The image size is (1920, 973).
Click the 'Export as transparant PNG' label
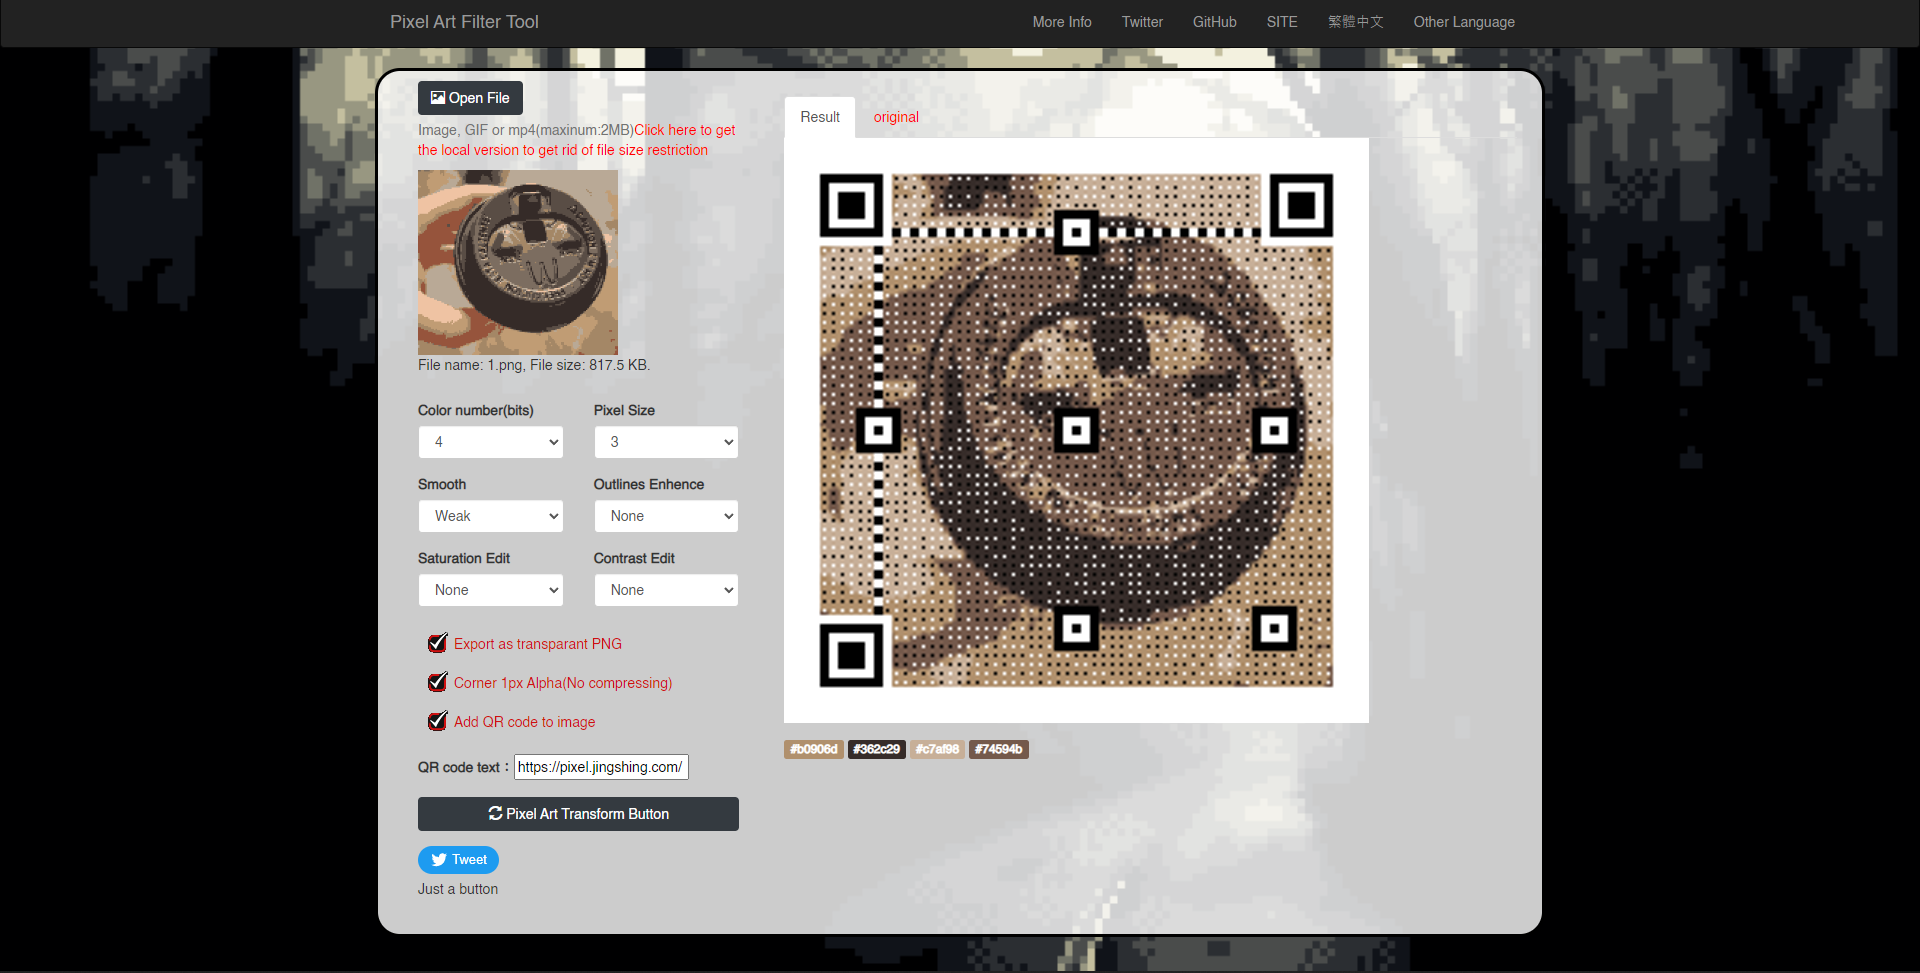pyautogui.click(x=538, y=644)
